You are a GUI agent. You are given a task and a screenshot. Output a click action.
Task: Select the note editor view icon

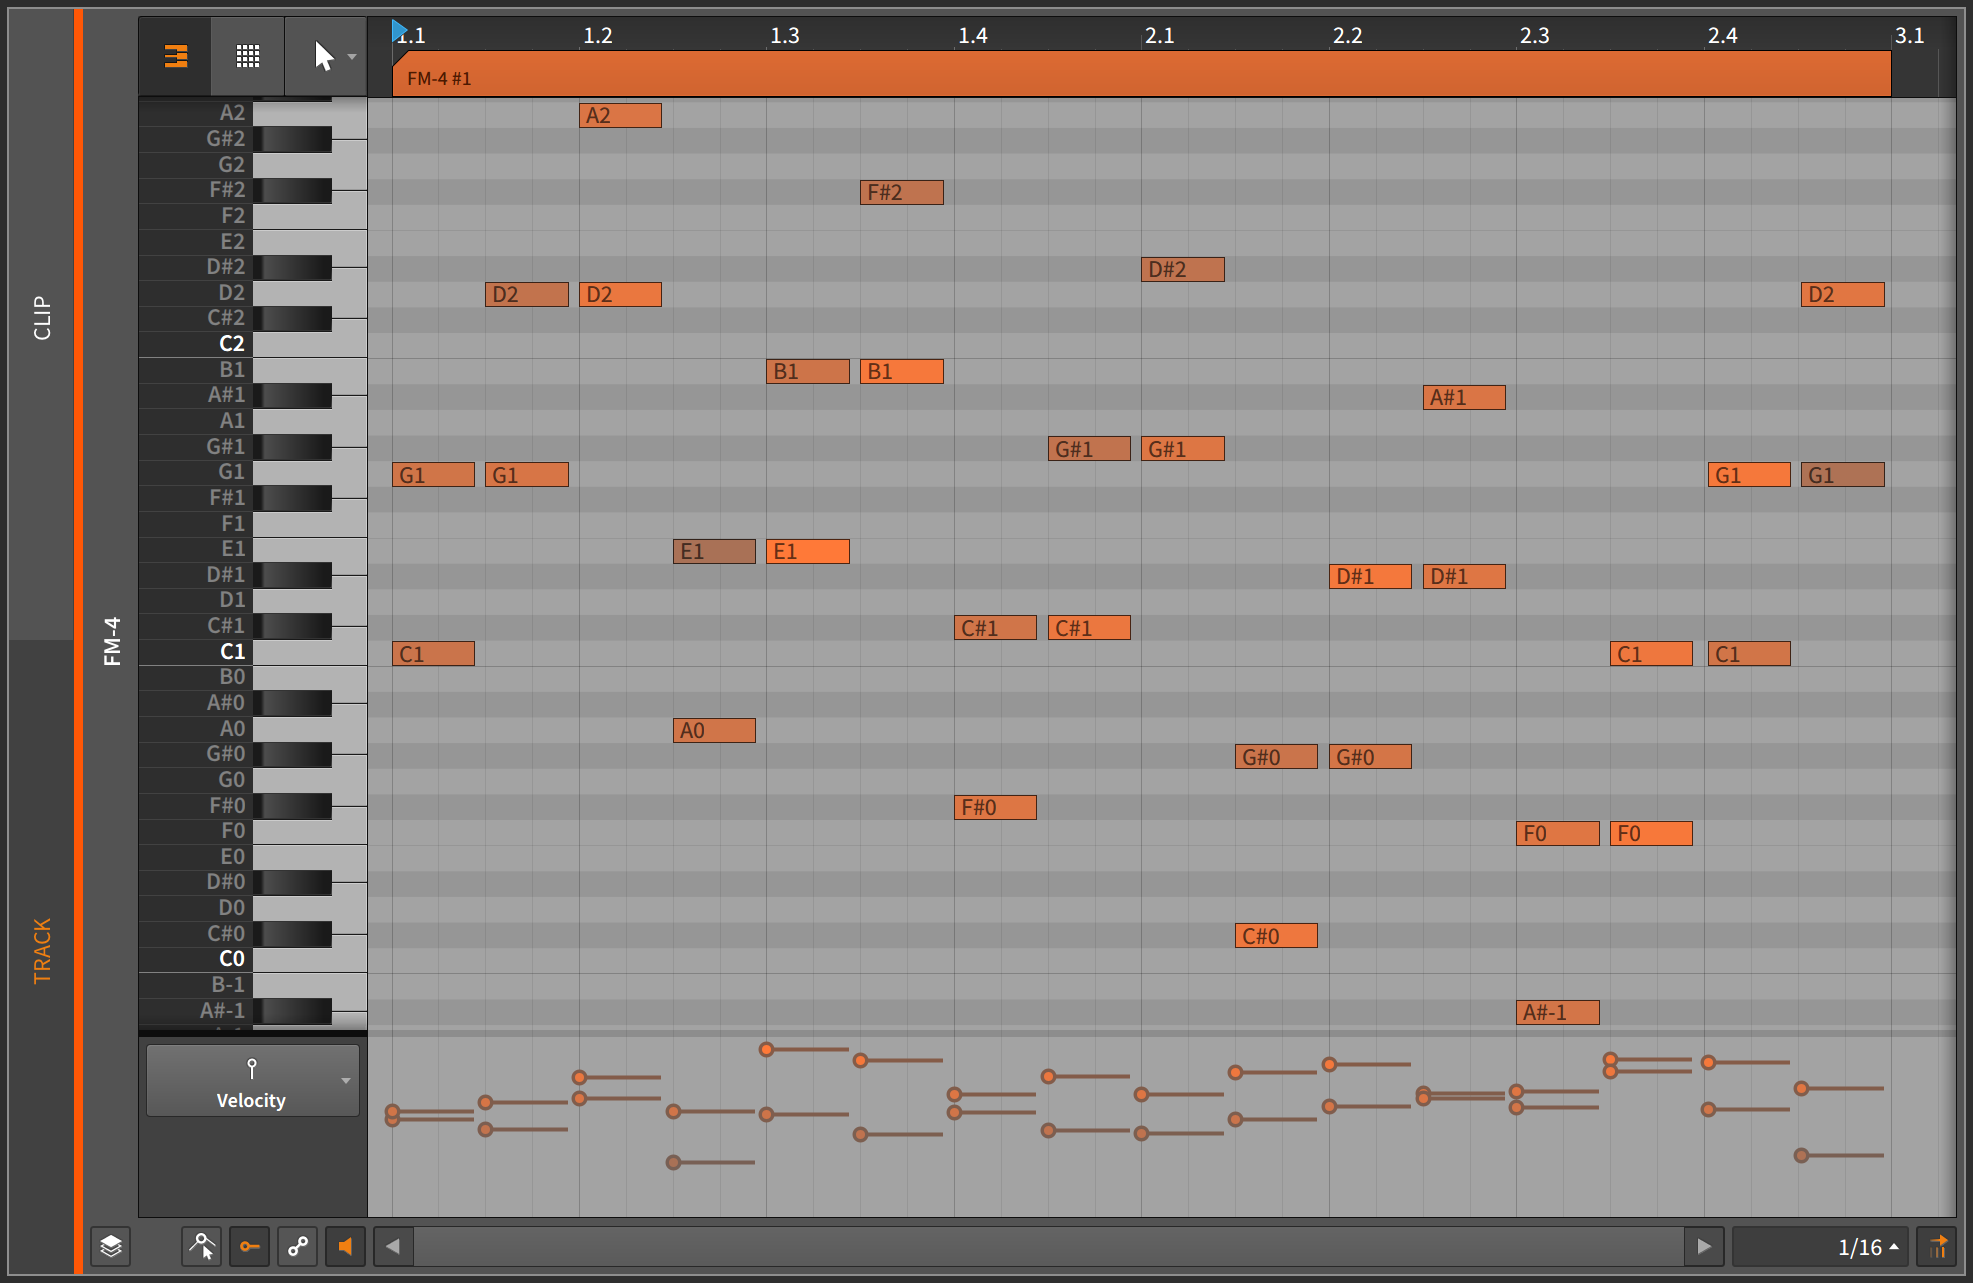pos(174,56)
